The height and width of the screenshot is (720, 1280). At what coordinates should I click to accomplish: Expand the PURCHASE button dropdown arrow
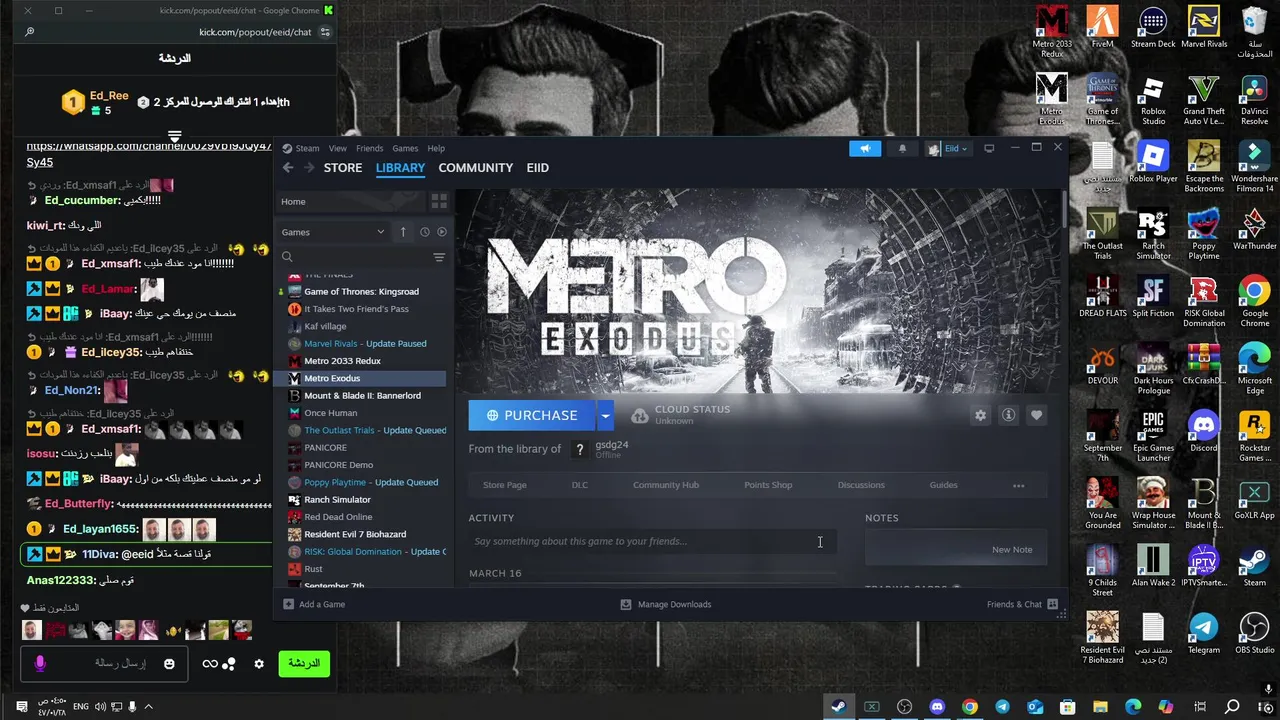tap(605, 415)
